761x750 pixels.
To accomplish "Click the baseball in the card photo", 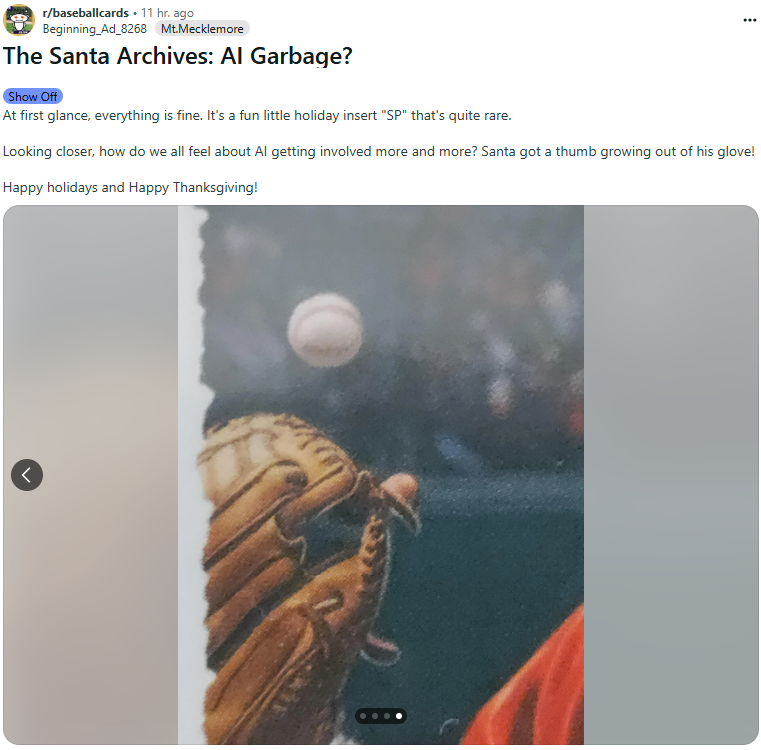I will [x=325, y=330].
